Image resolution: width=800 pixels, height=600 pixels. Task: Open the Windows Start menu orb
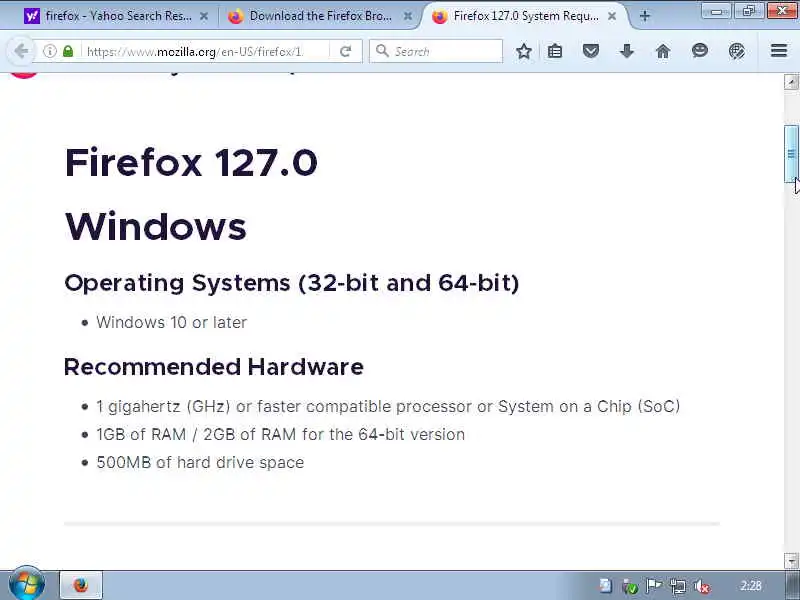[x=27, y=585]
